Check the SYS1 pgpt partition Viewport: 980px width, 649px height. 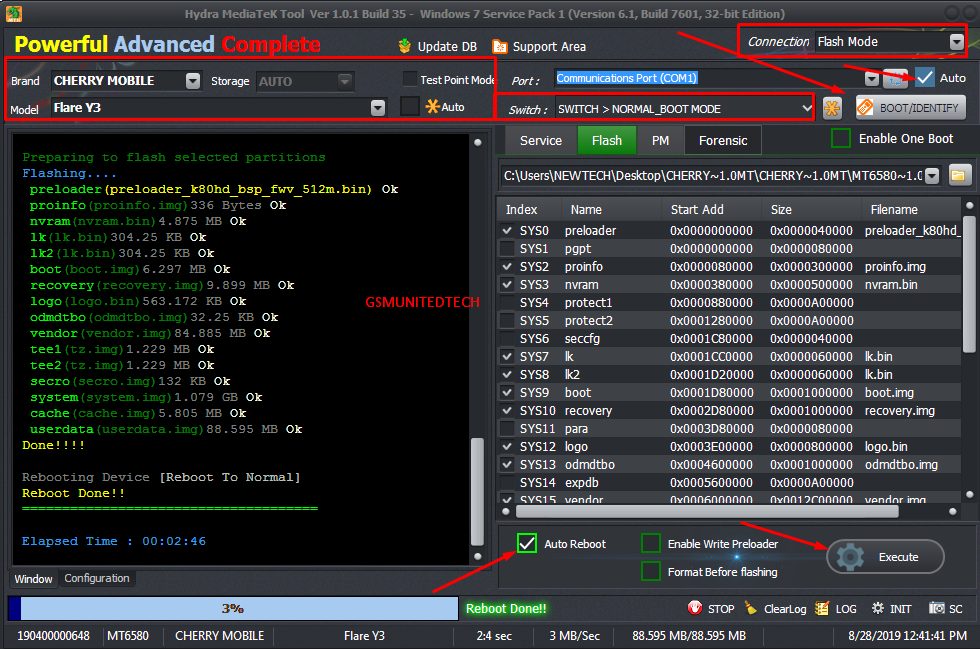[507, 248]
